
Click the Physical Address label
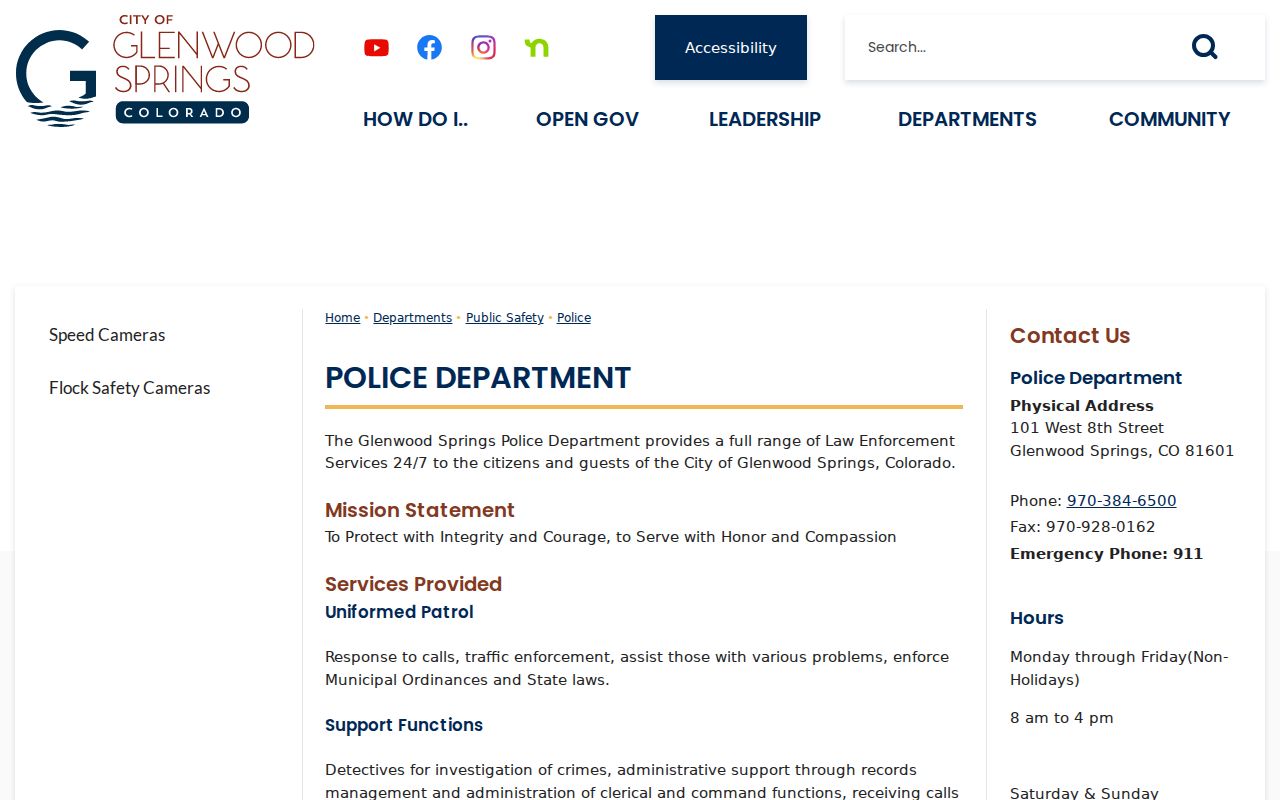click(1082, 406)
